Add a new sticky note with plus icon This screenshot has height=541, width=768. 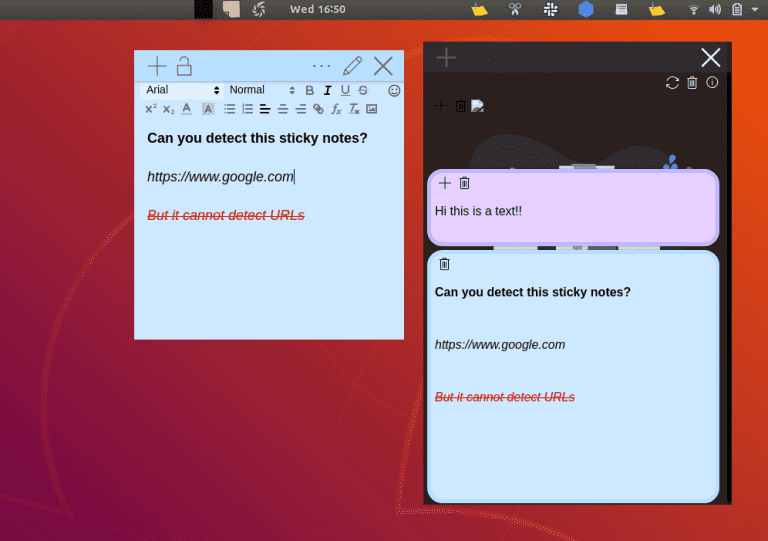pos(157,66)
